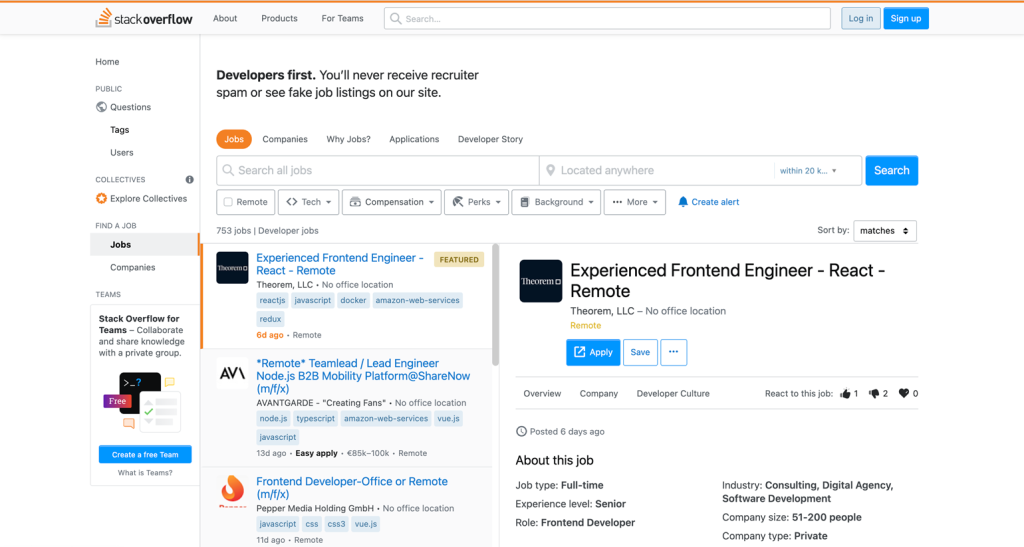
Task: Switch to the Companies tab
Action: coord(285,139)
